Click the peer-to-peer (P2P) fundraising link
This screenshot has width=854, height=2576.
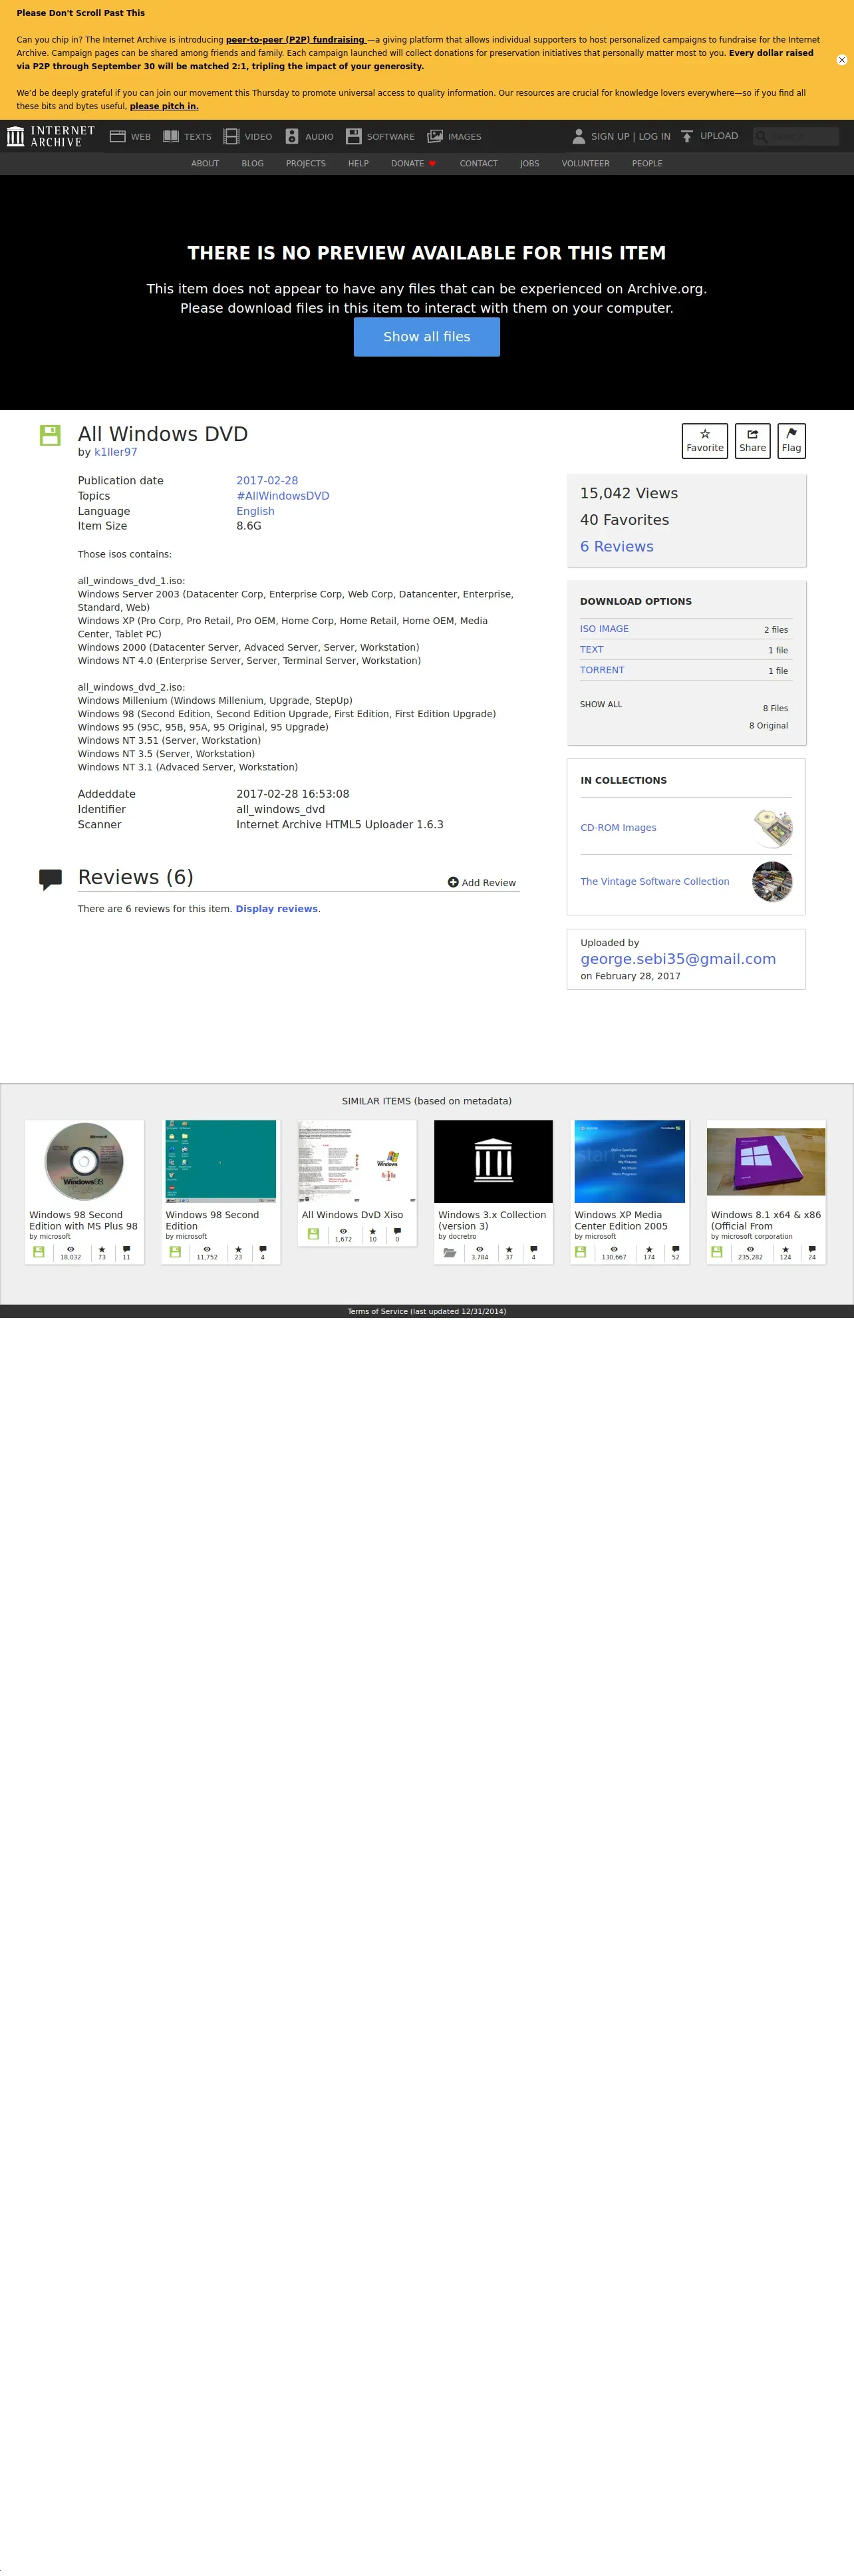(295, 40)
